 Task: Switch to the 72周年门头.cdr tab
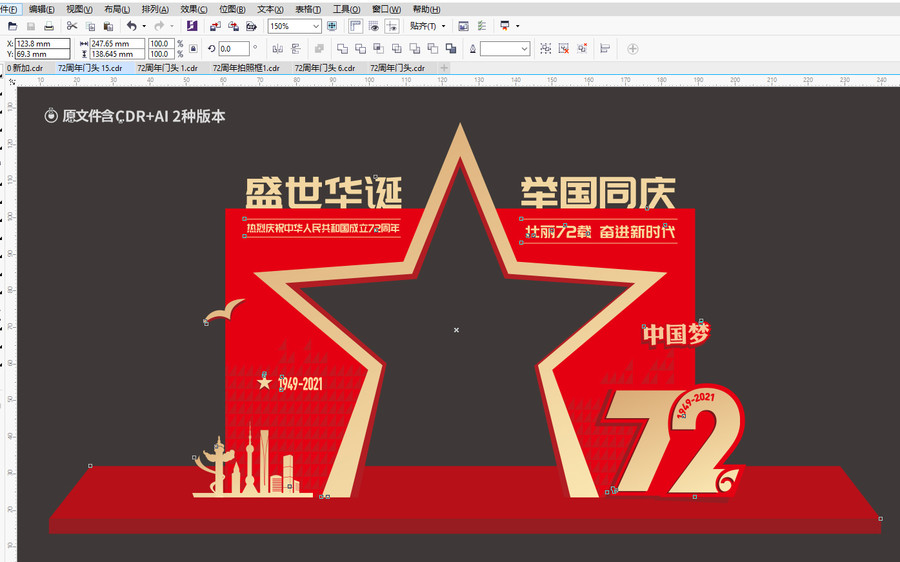click(397, 68)
